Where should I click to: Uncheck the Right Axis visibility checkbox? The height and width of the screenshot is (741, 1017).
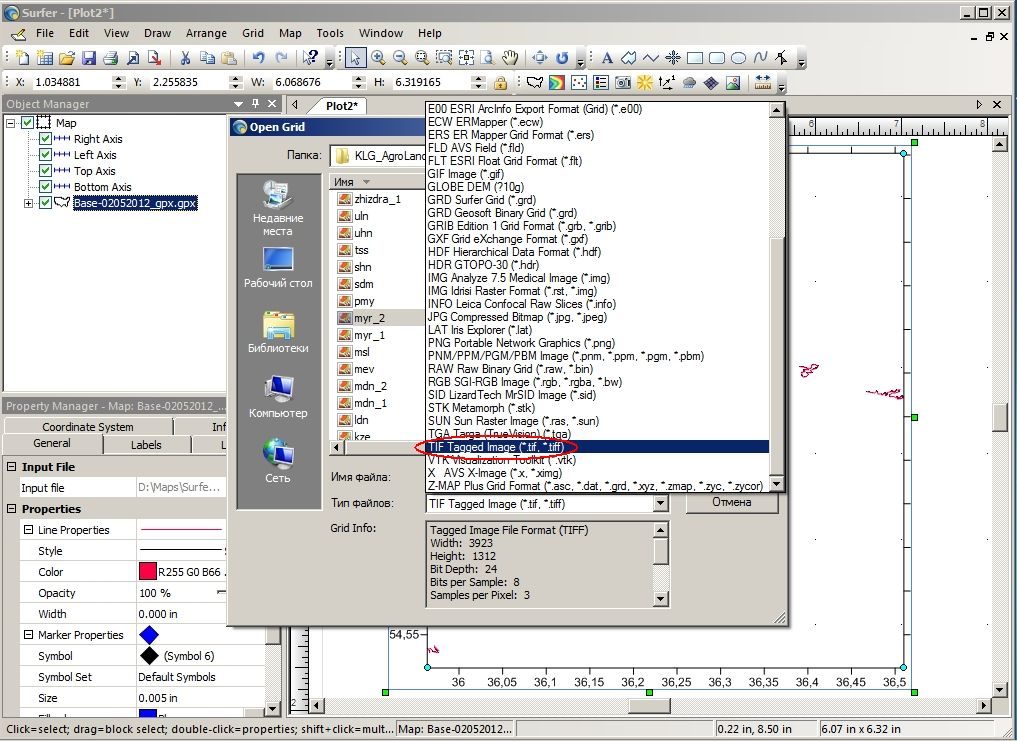45,138
